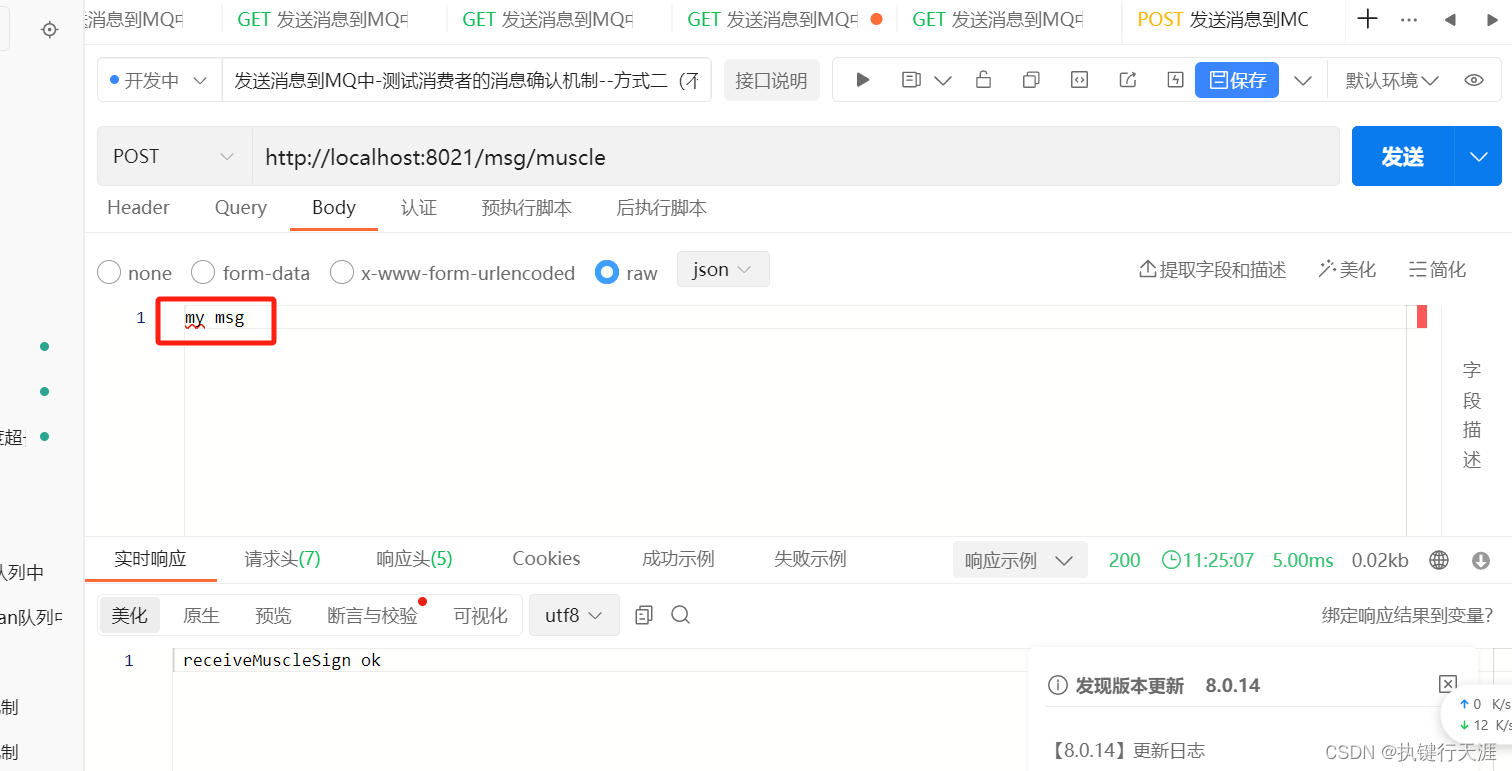1512x771 pixels.
Task: Expand the document layout dropdown chevron
Action: tap(942, 80)
